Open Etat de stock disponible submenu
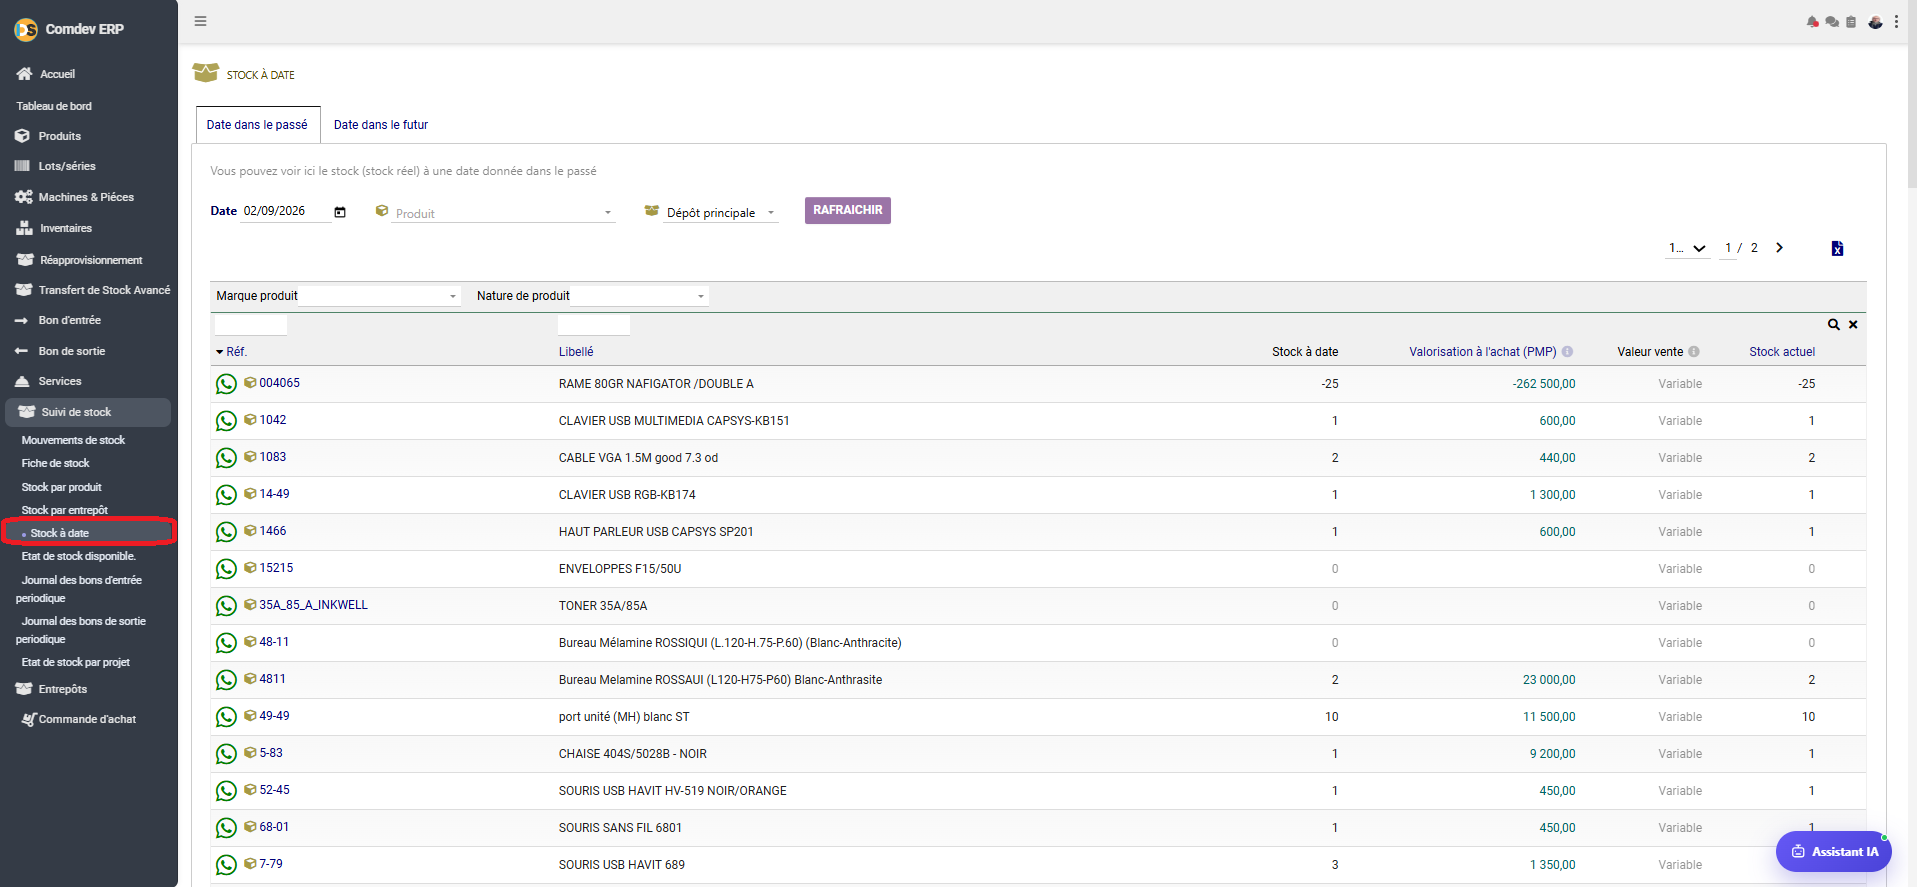Viewport: 1917px width, 887px height. [78, 556]
